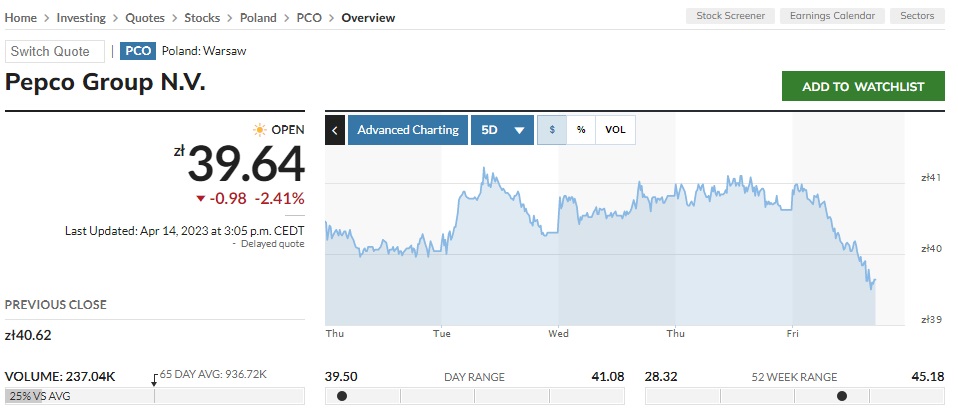This screenshot has height=413, width=958.
Task: Toggle chart to dollar price view
Action: coord(552,130)
